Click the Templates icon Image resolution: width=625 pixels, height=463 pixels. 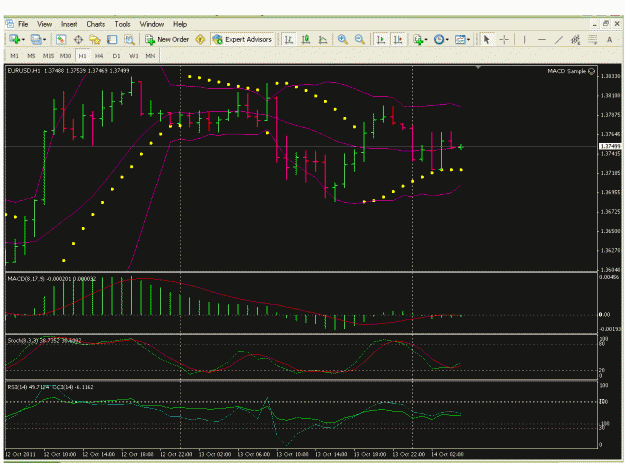click(x=460, y=39)
